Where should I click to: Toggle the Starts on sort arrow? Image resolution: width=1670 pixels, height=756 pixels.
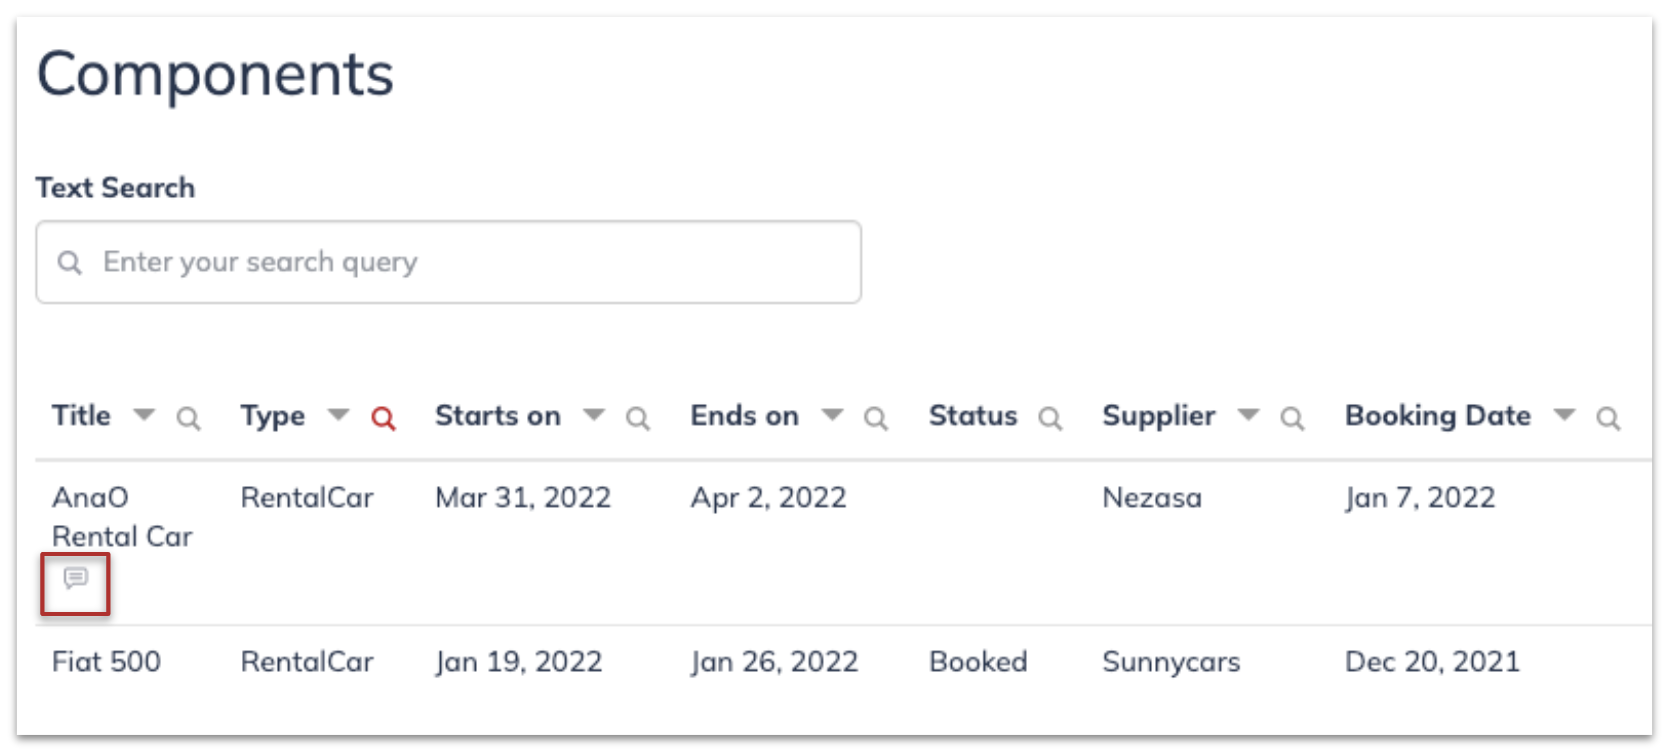(x=594, y=414)
